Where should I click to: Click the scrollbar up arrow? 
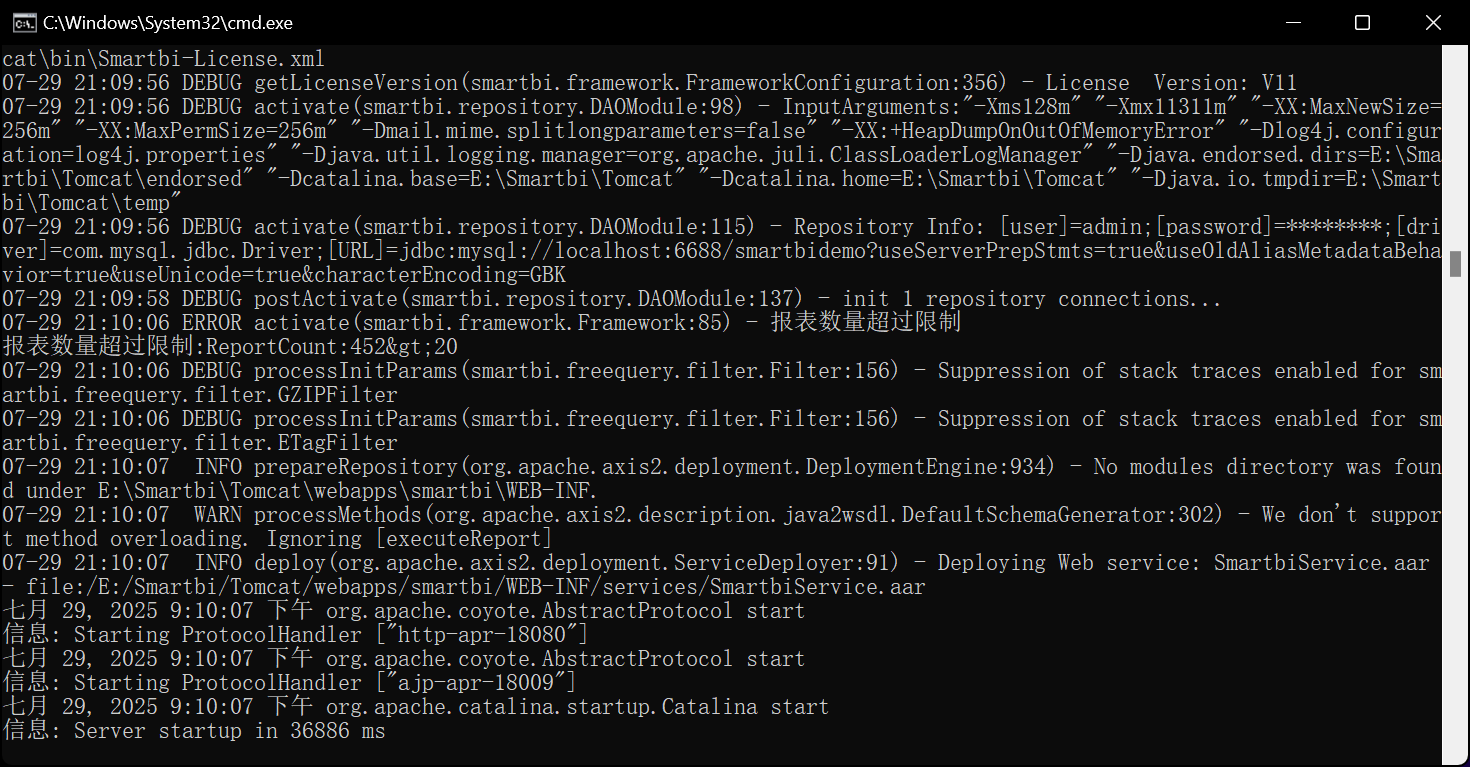tap(1457, 54)
